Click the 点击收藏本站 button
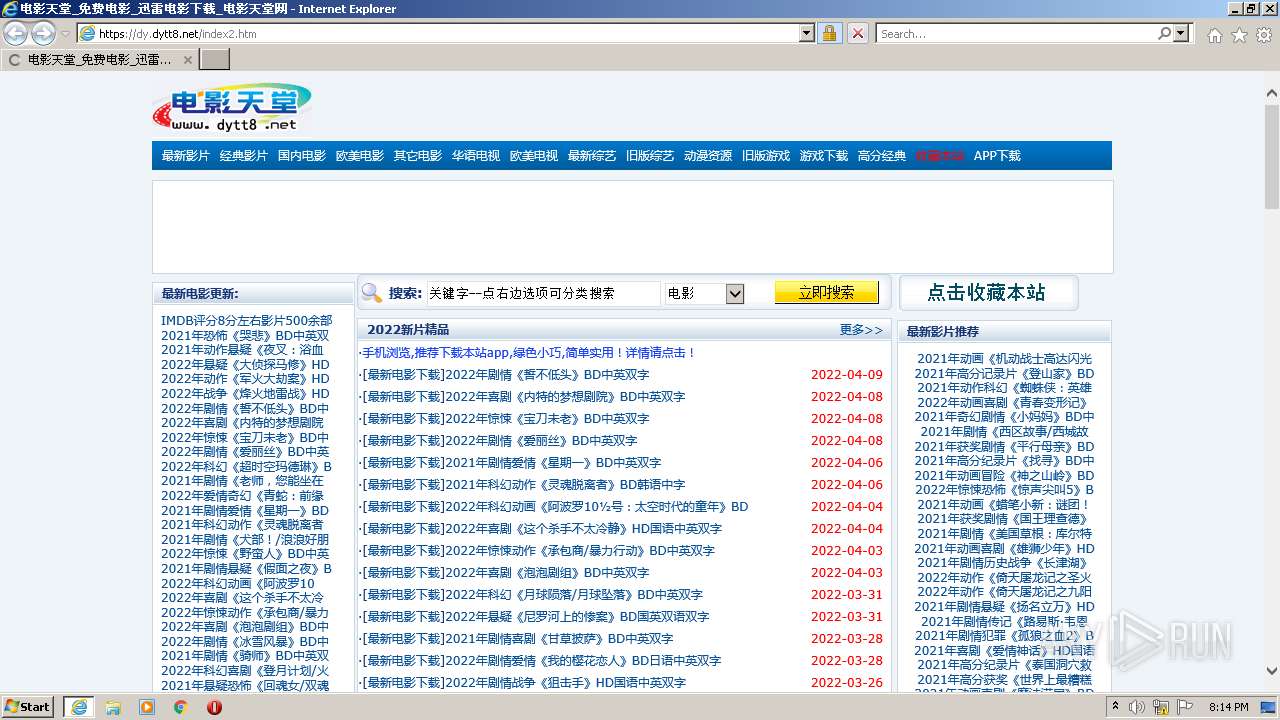The height and width of the screenshot is (720, 1280). point(988,293)
